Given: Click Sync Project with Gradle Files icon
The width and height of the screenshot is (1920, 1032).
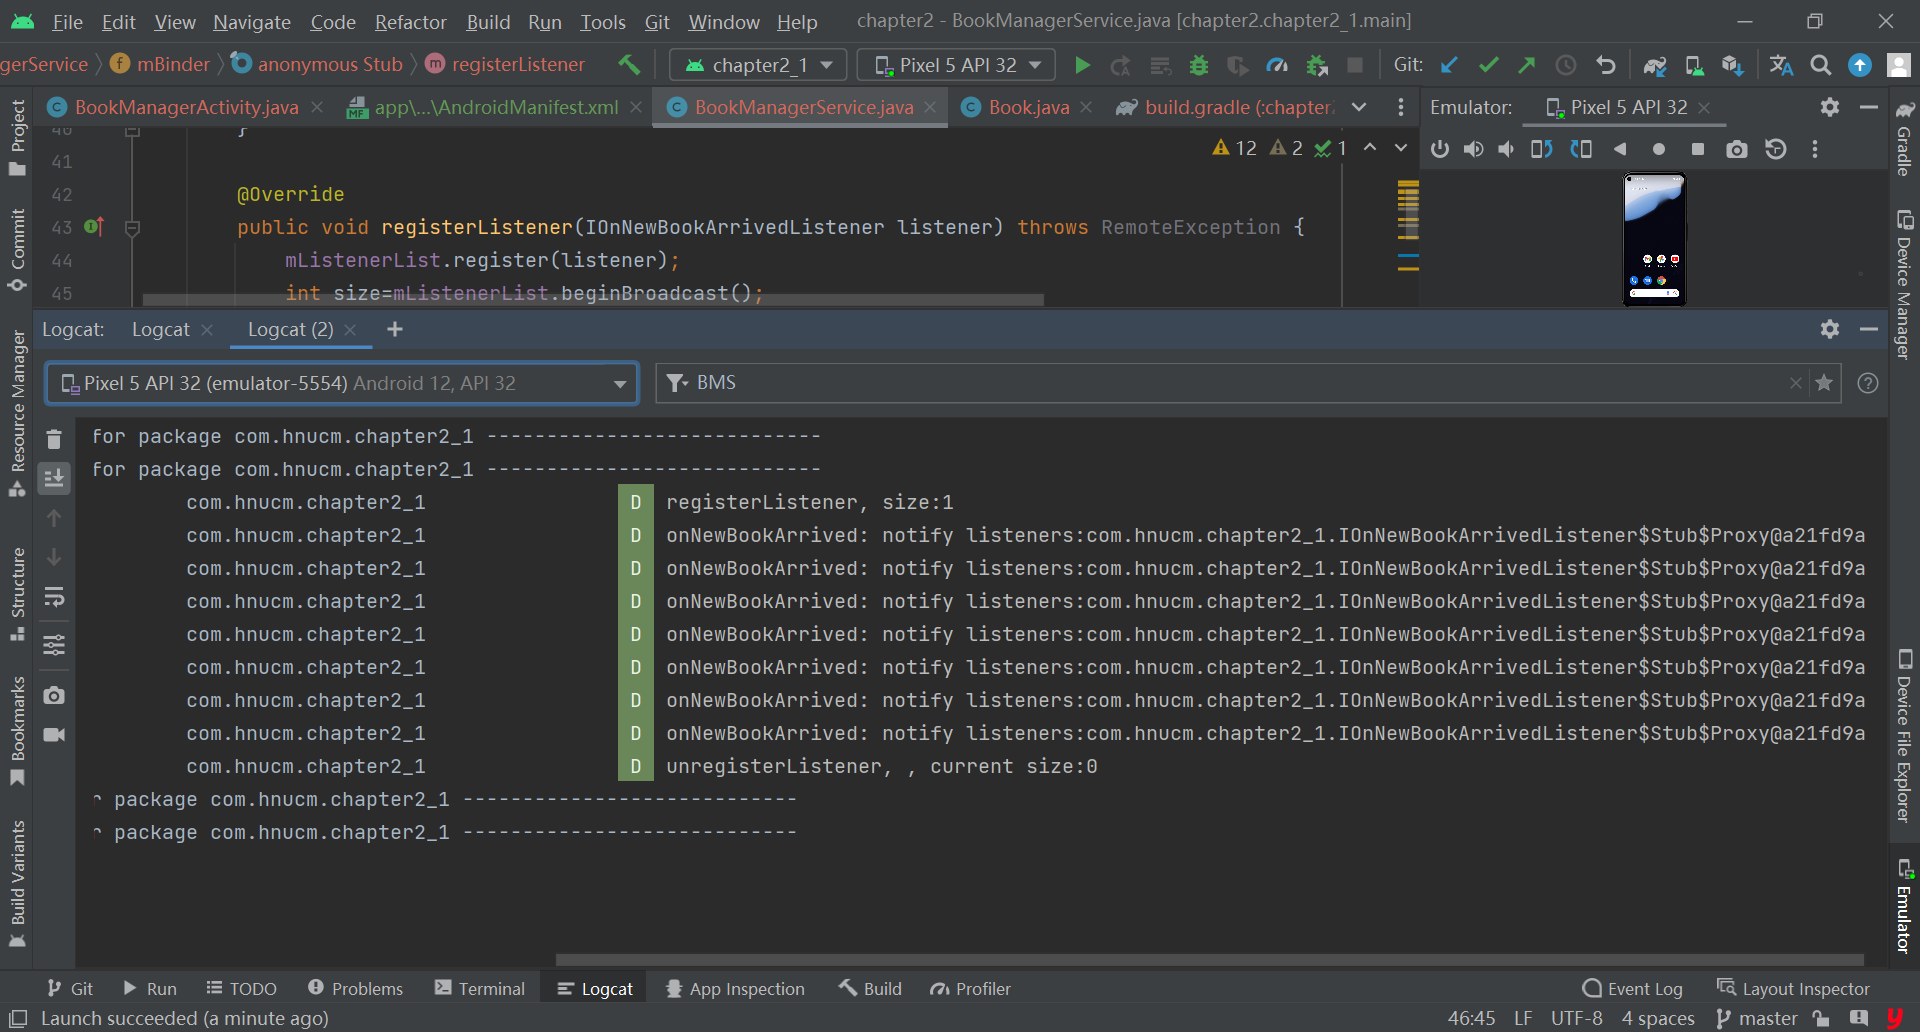Looking at the screenshot, I should pyautogui.click(x=1655, y=65).
